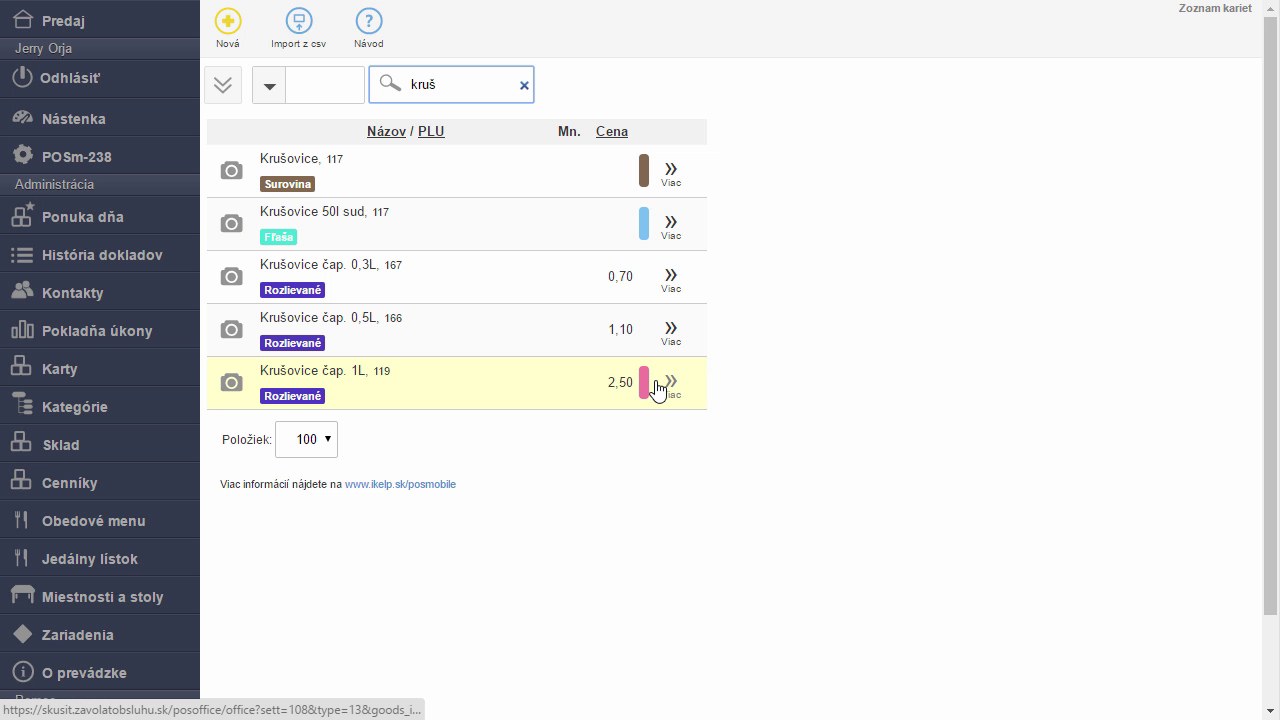Image resolution: width=1280 pixels, height=720 pixels.
Task: Open the www.ikelp.sk/posmobile link
Action: point(400,484)
